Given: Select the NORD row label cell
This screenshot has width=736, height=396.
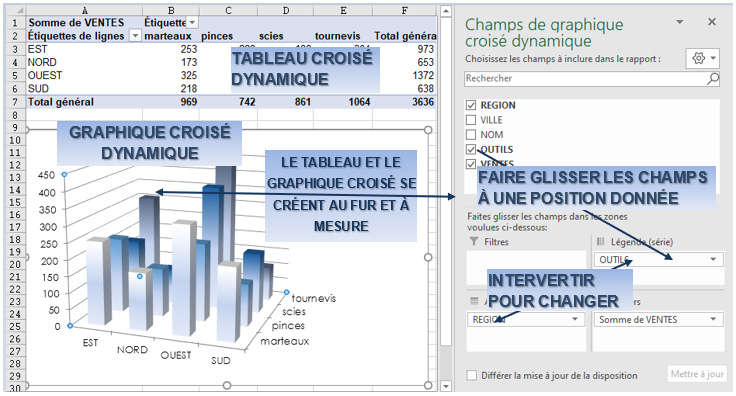Looking at the screenshot, I should pyautogui.click(x=84, y=62).
